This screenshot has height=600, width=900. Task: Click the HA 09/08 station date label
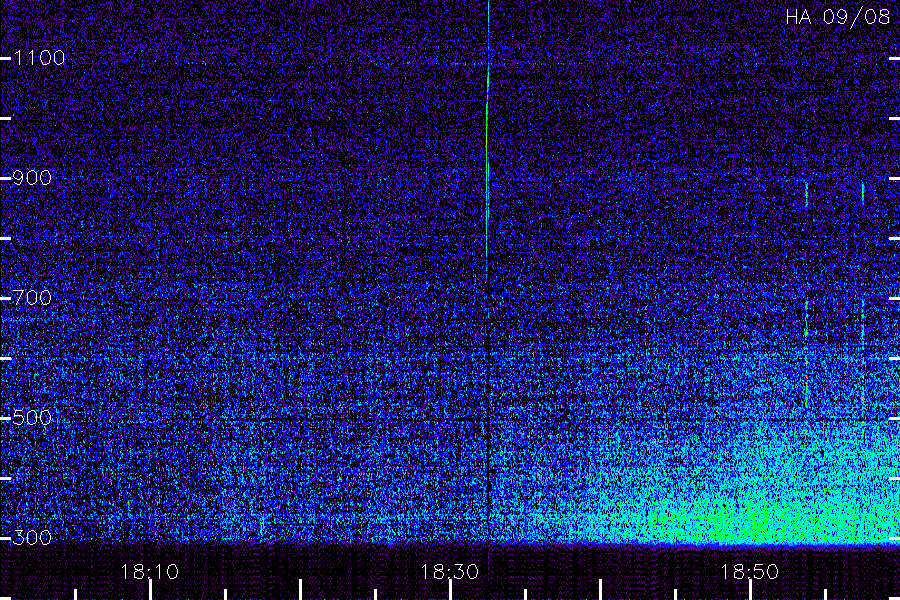pyautogui.click(x=837, y=17)
